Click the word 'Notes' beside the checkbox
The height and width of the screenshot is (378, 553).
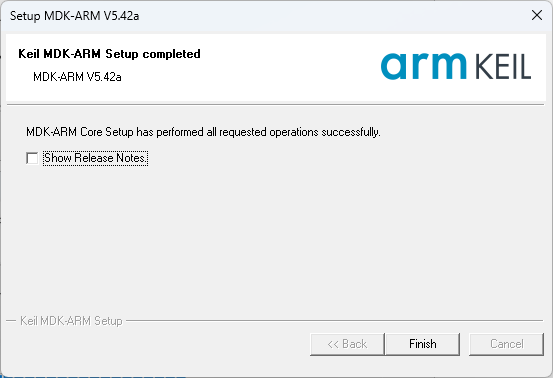pos(131,158)
